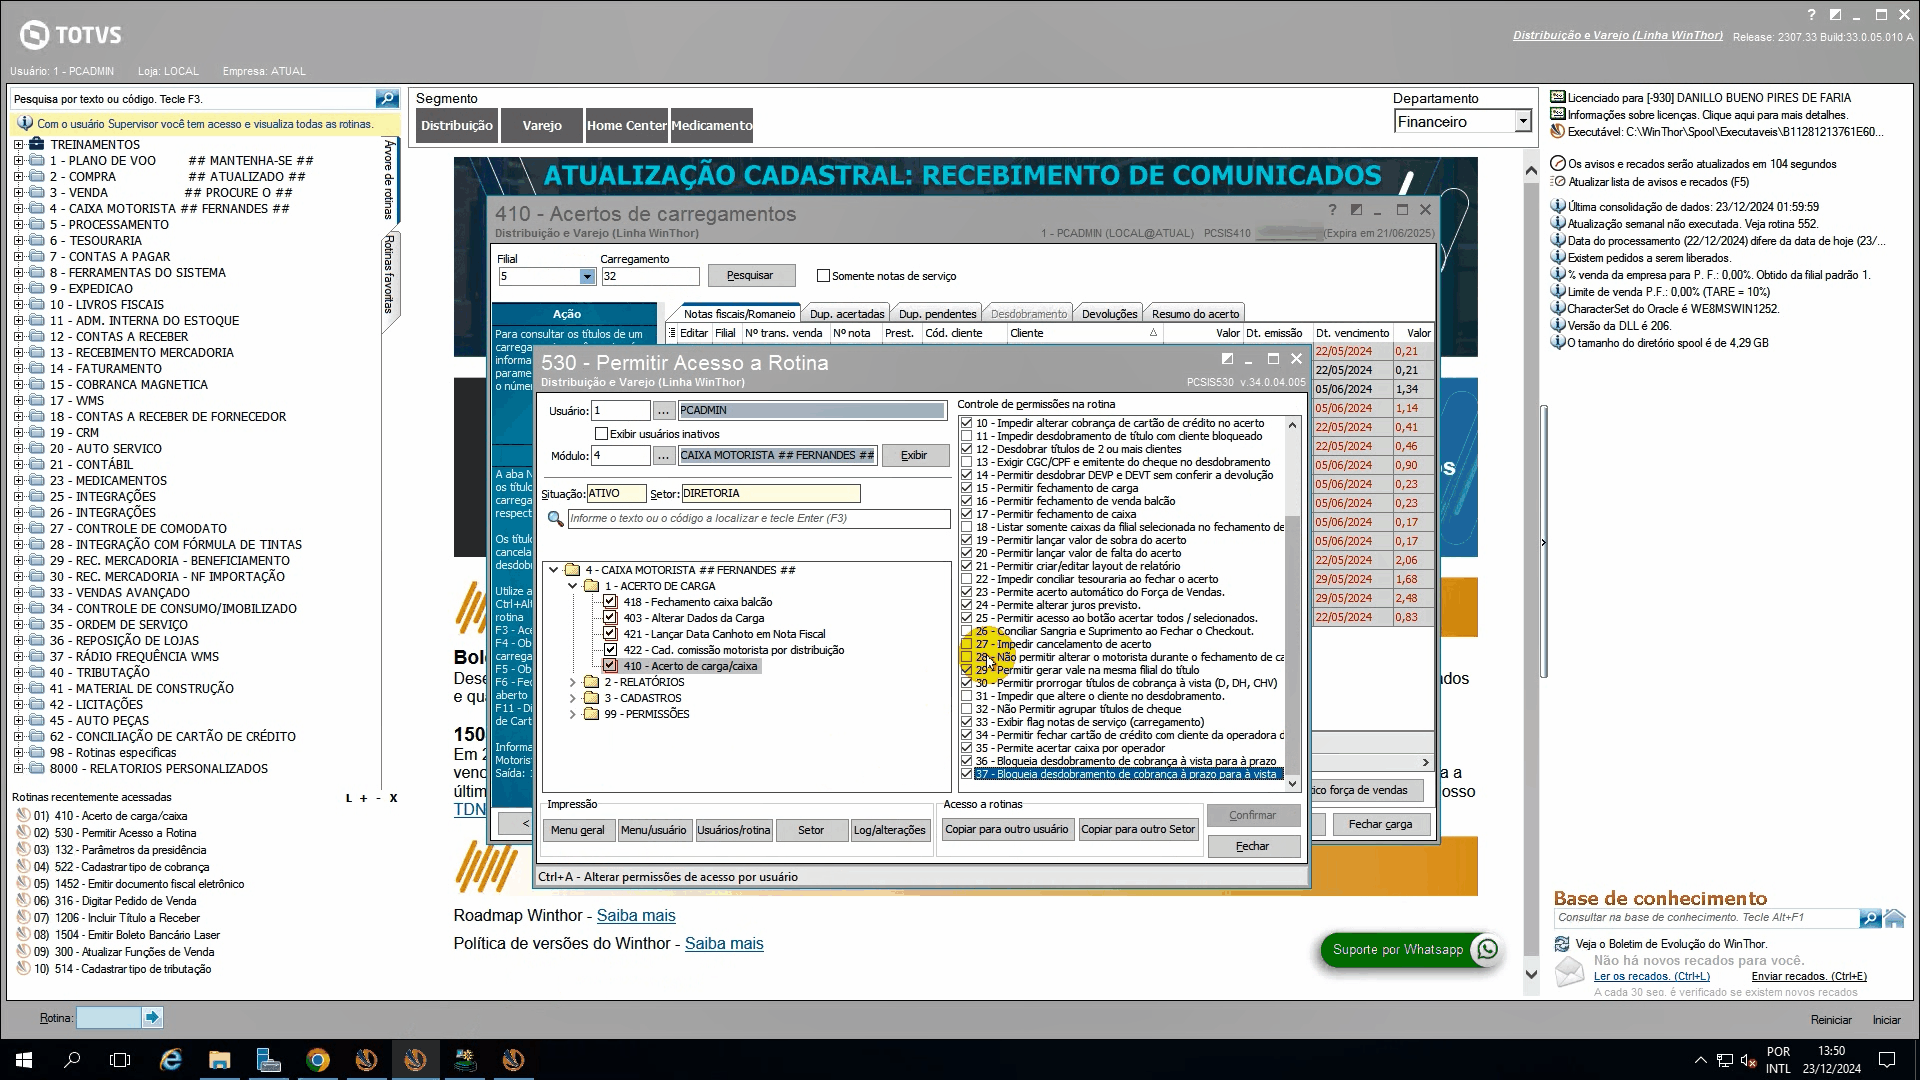Open user lookup ellipsis button beside Usuário
The width and height of the screenshot is (1920, 1080).
(663, 410)
